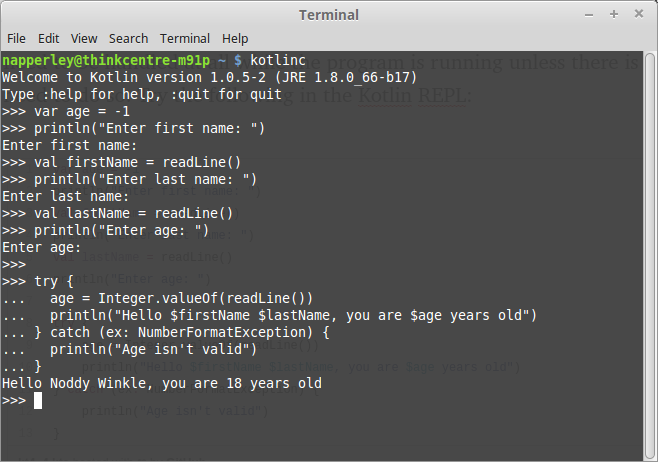Click the kotlinc command text
Image resolution: width=658 pixels, height=462 pixels.
278,60
